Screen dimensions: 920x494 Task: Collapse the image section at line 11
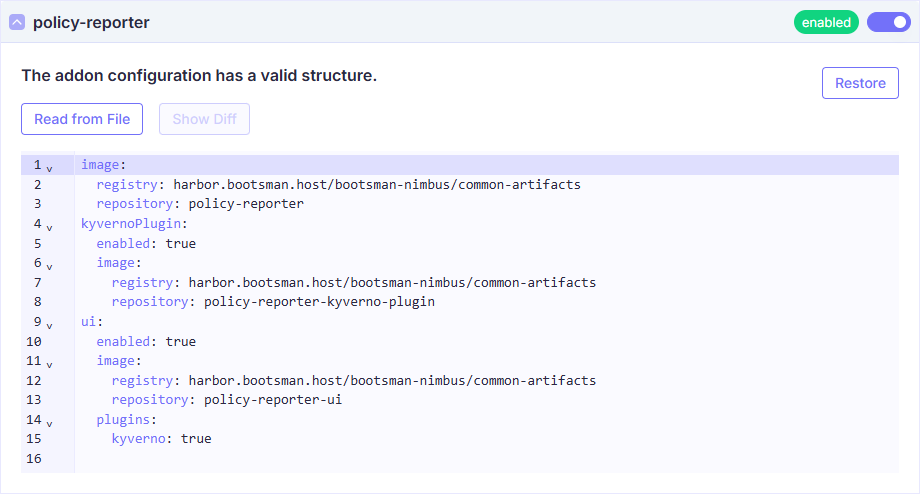pos(50,364)
